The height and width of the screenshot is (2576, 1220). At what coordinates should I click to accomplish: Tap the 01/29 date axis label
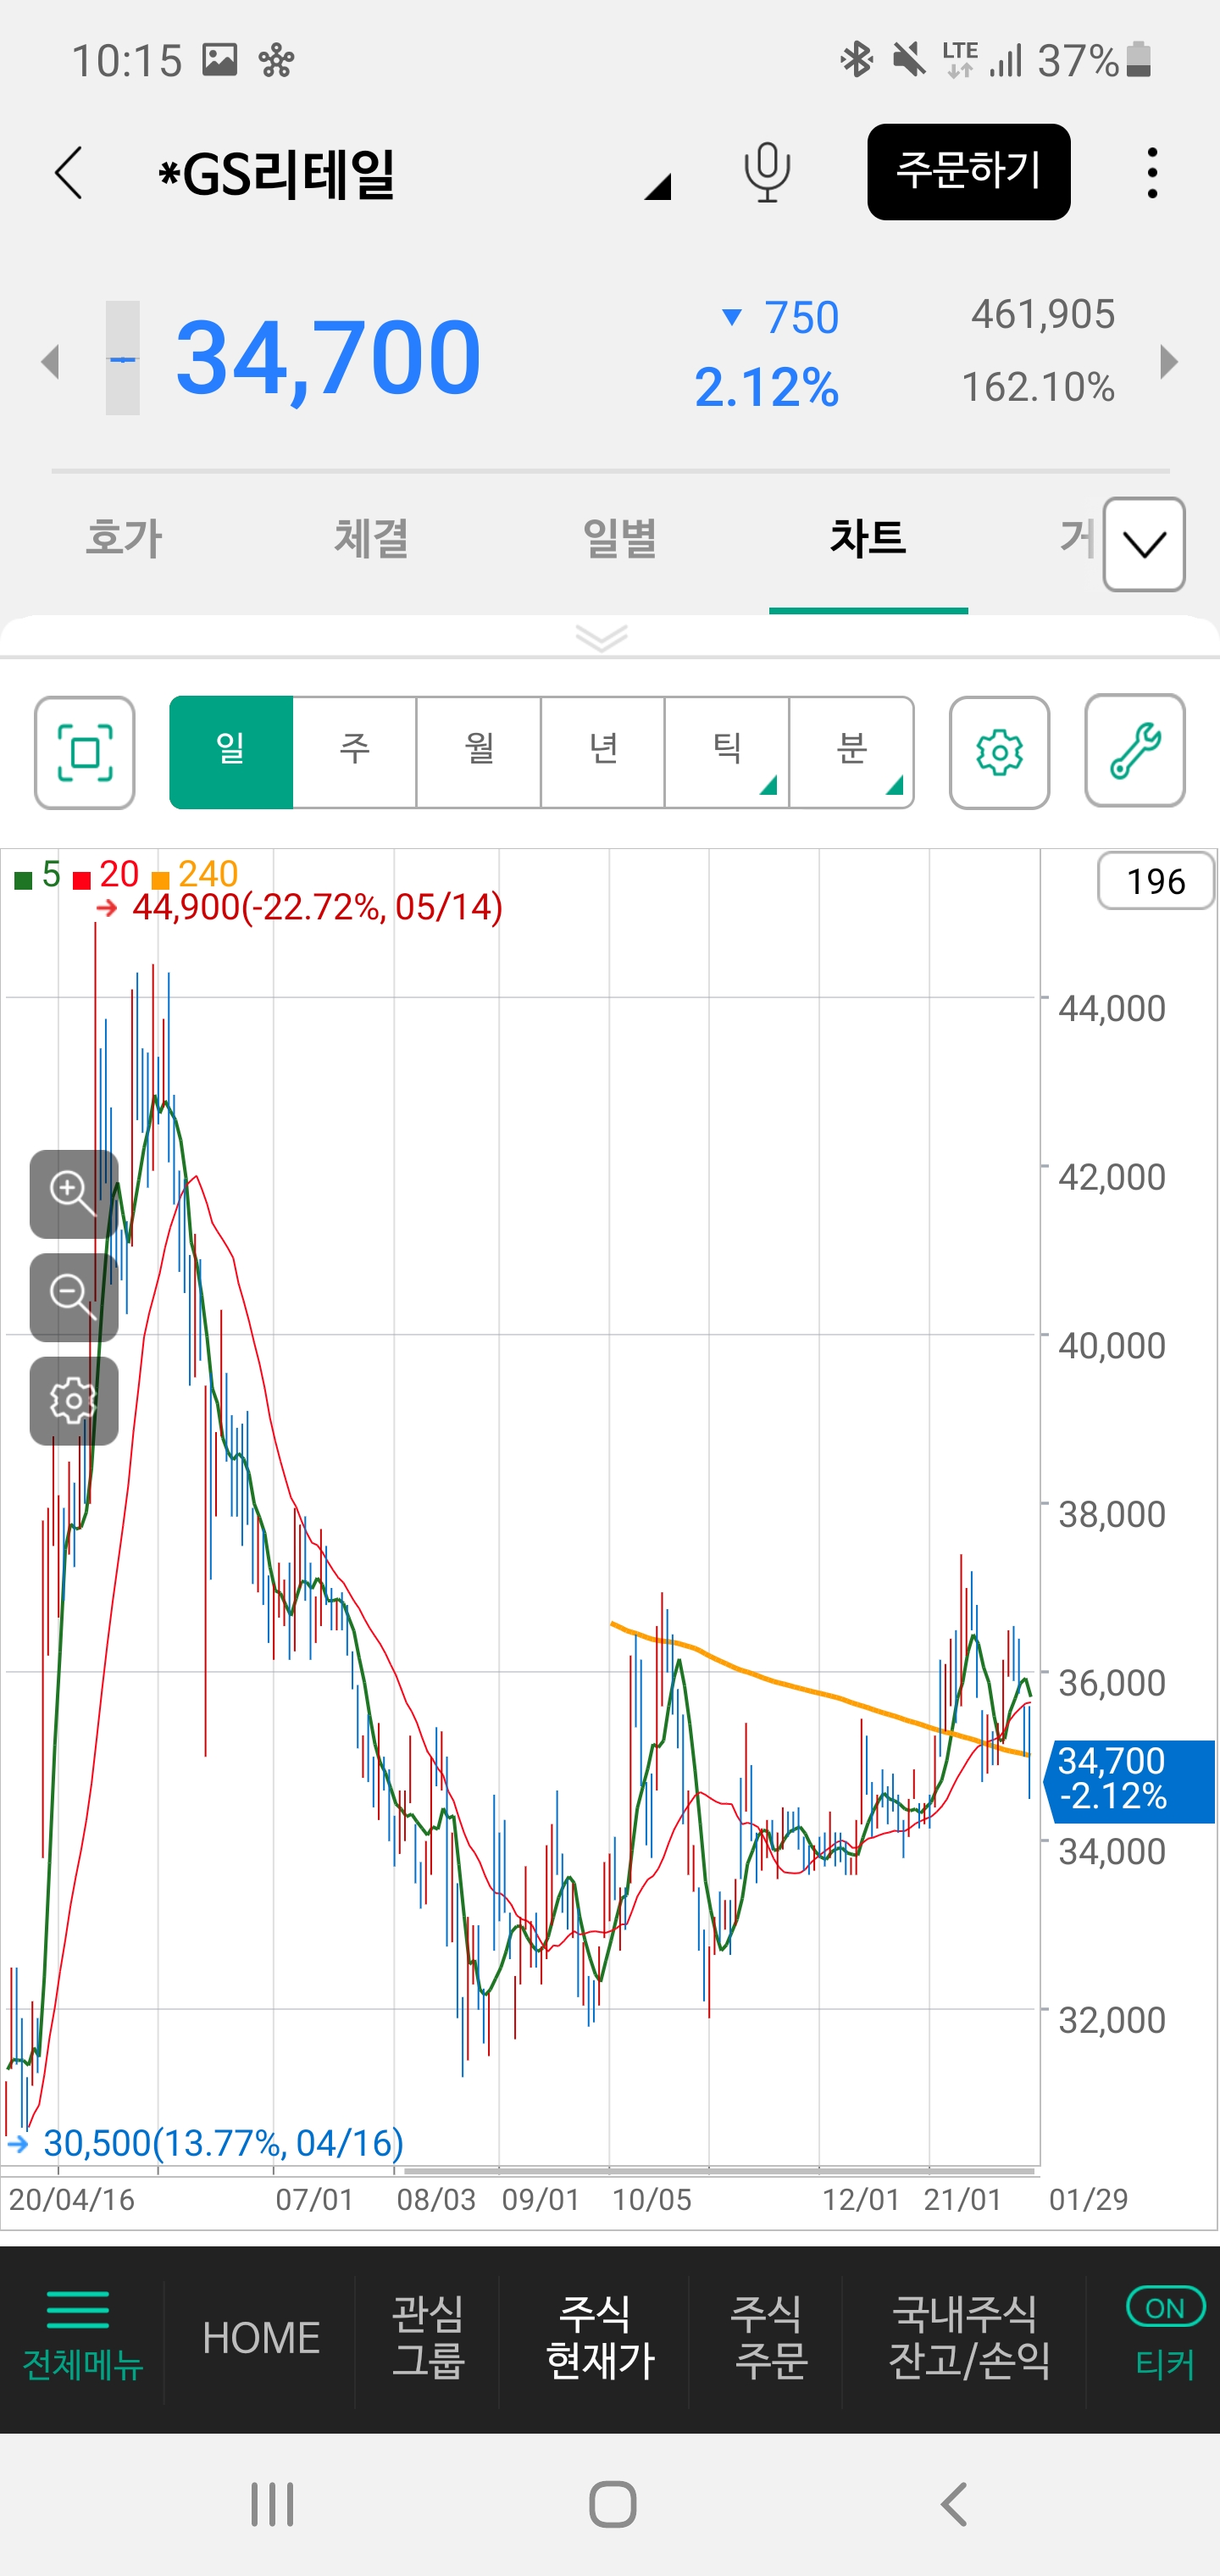click(x=1088, y=2200)
